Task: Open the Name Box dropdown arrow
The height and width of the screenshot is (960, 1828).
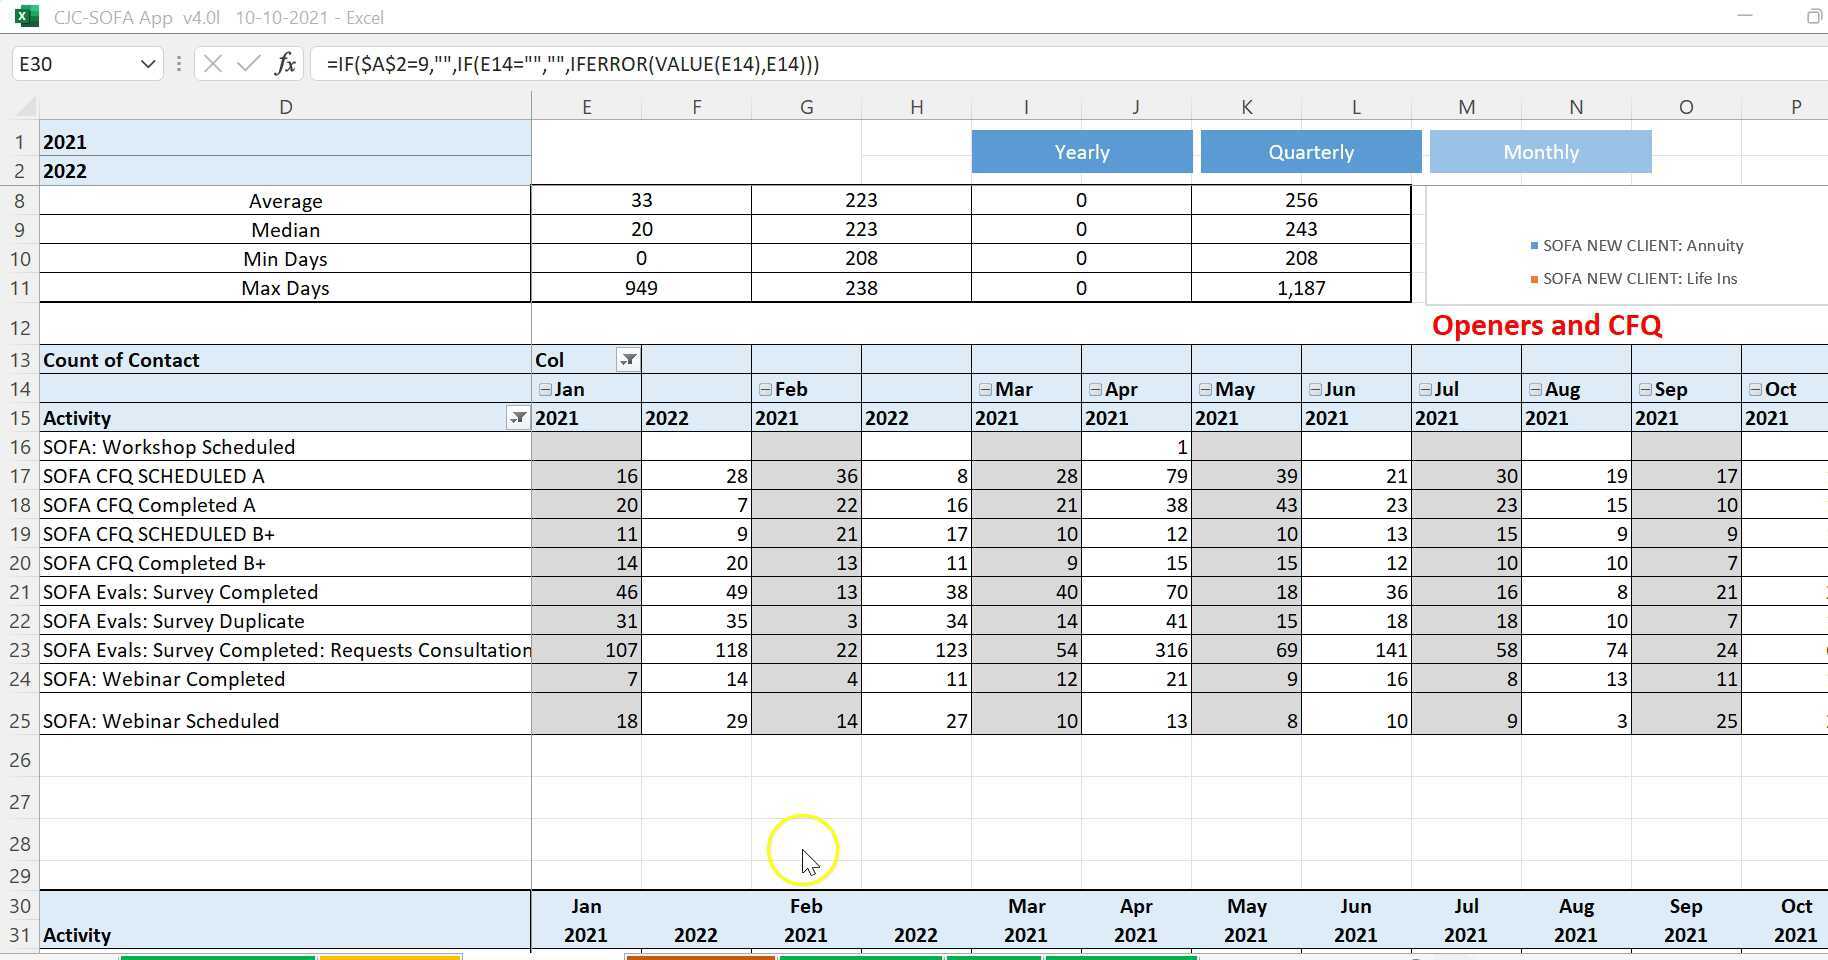Action: point(148,64)
